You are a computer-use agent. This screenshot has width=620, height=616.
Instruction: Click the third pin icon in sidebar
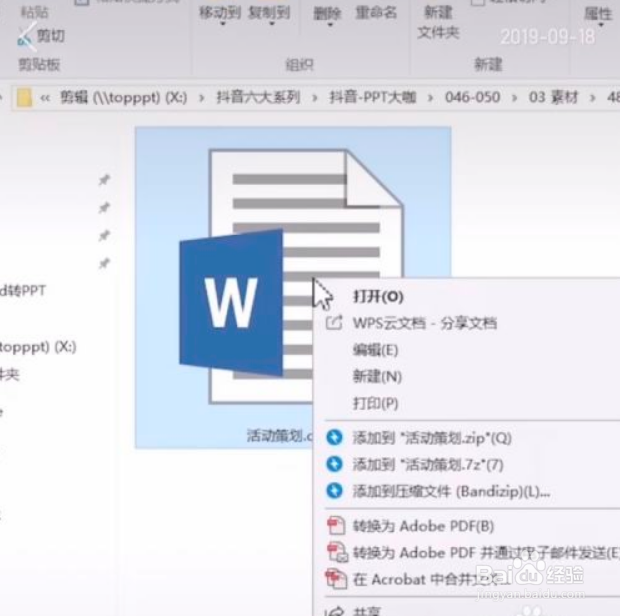click(x=104, y=236)
